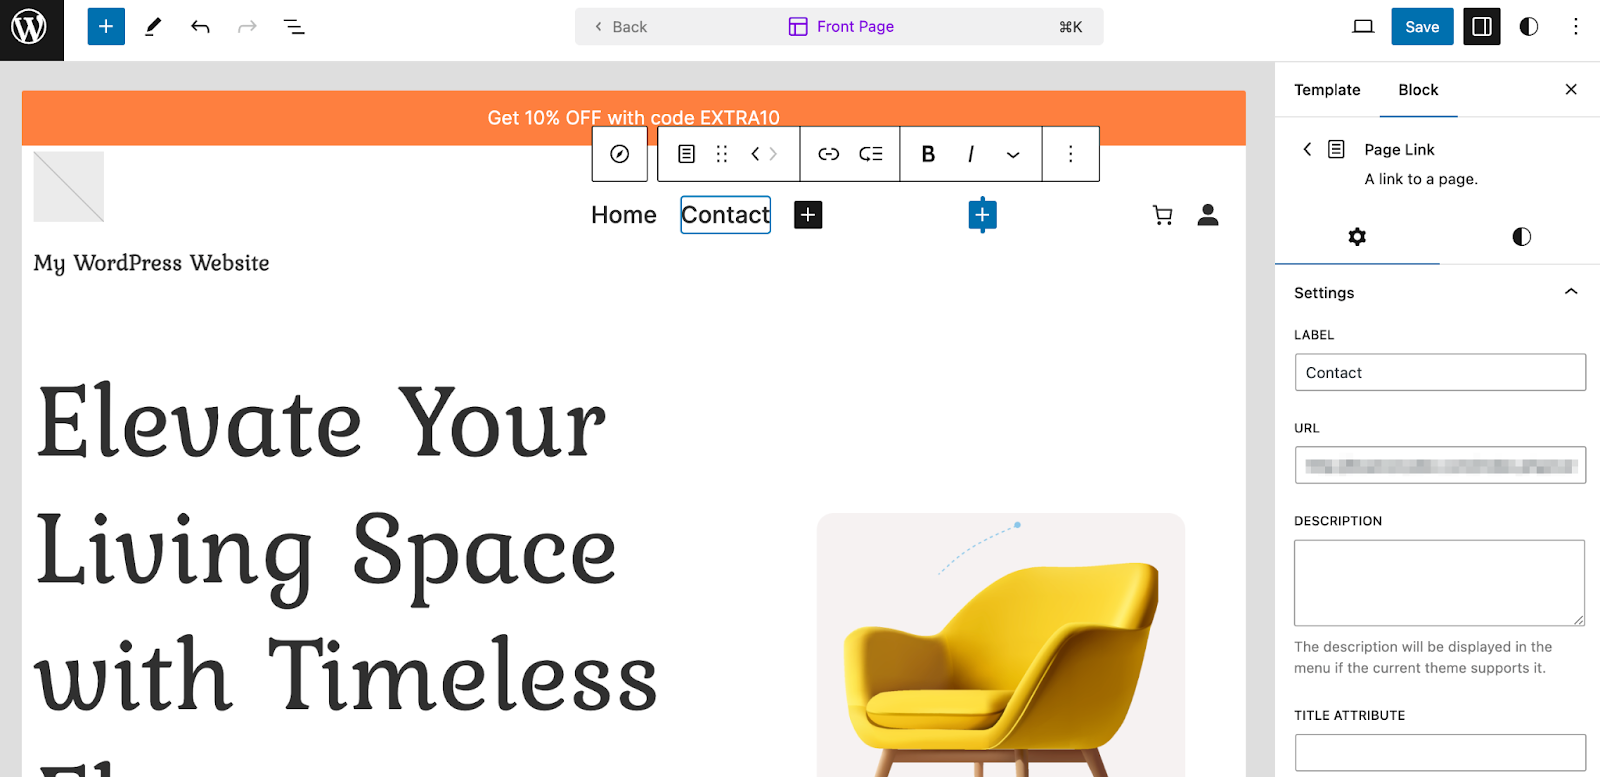Open the More formatting dropdown chevron
Screen dimensions: 1600x777
pyautogui.click(x=1013, y=155)
